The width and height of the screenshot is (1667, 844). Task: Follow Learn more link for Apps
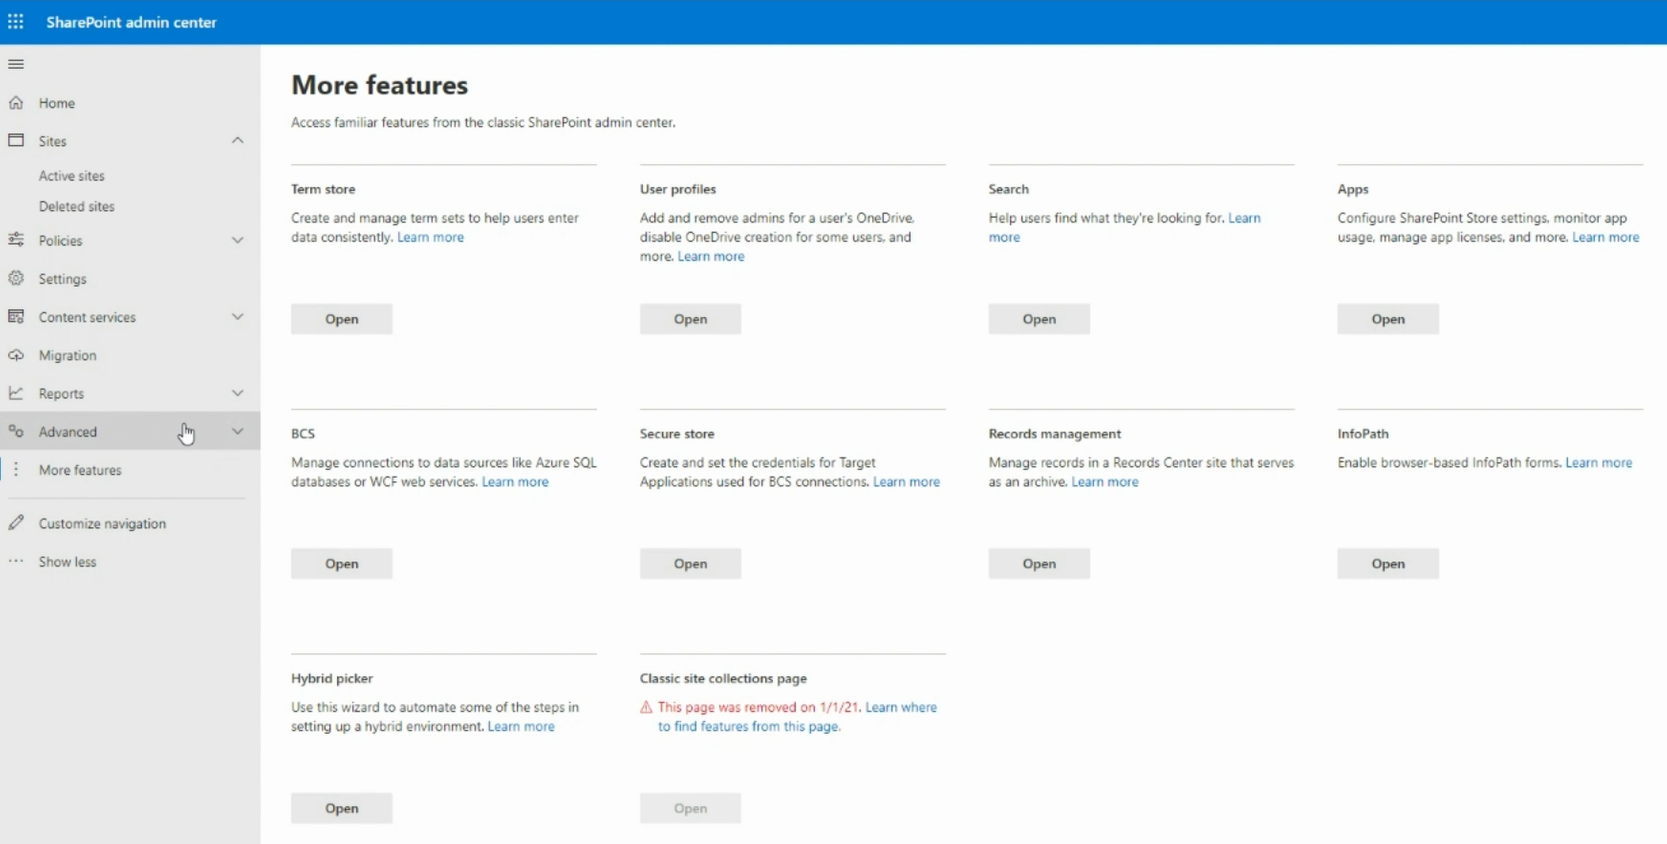pyautogui.click(x=1605, y=237)
